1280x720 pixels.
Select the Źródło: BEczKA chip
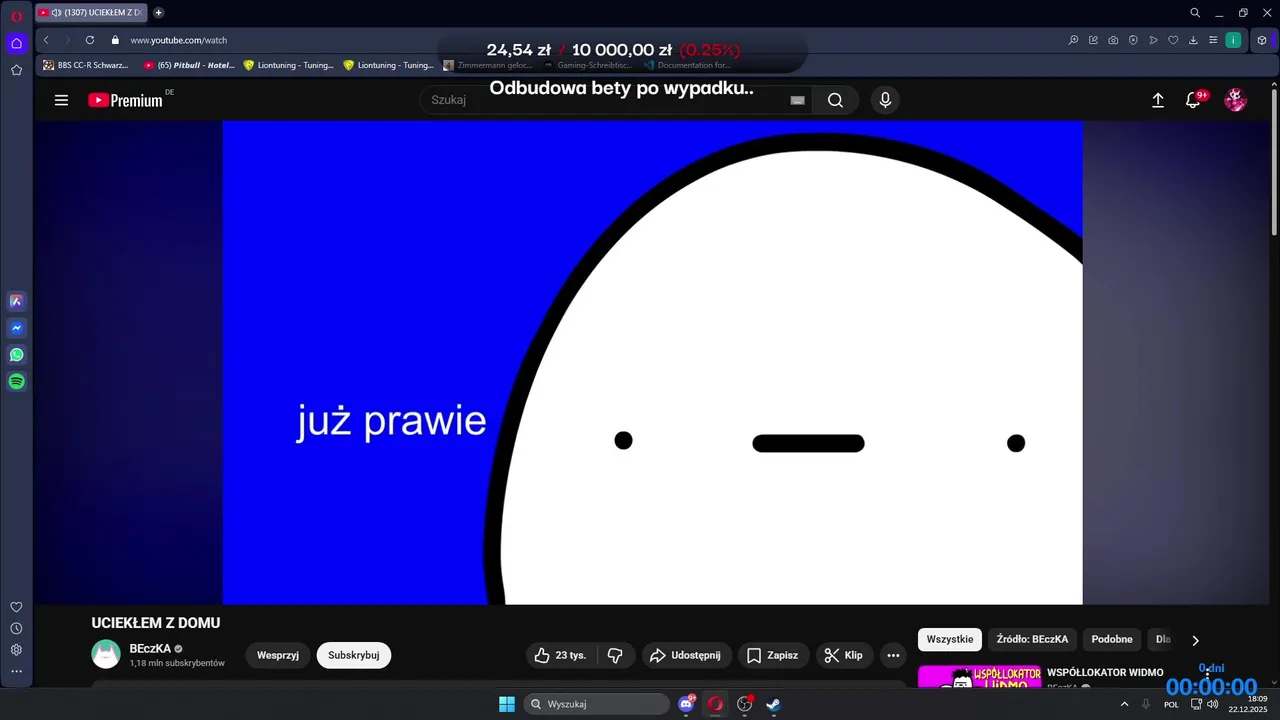(x=1032, y=639)
